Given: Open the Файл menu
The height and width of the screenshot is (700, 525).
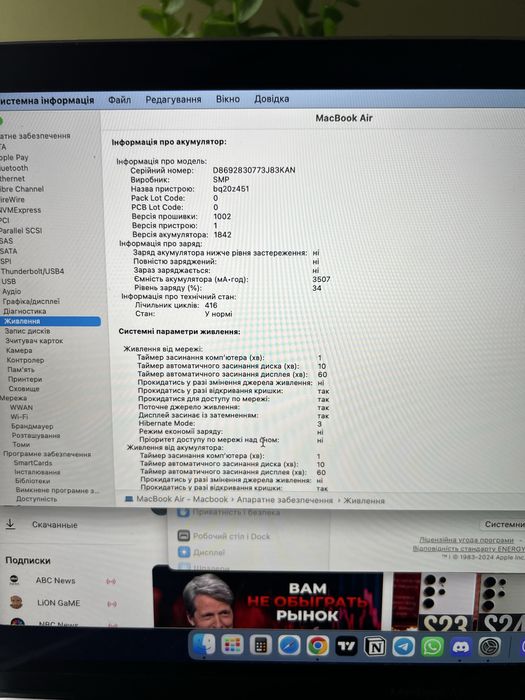Looking at the screenshot, I should [x=120, y=100].
